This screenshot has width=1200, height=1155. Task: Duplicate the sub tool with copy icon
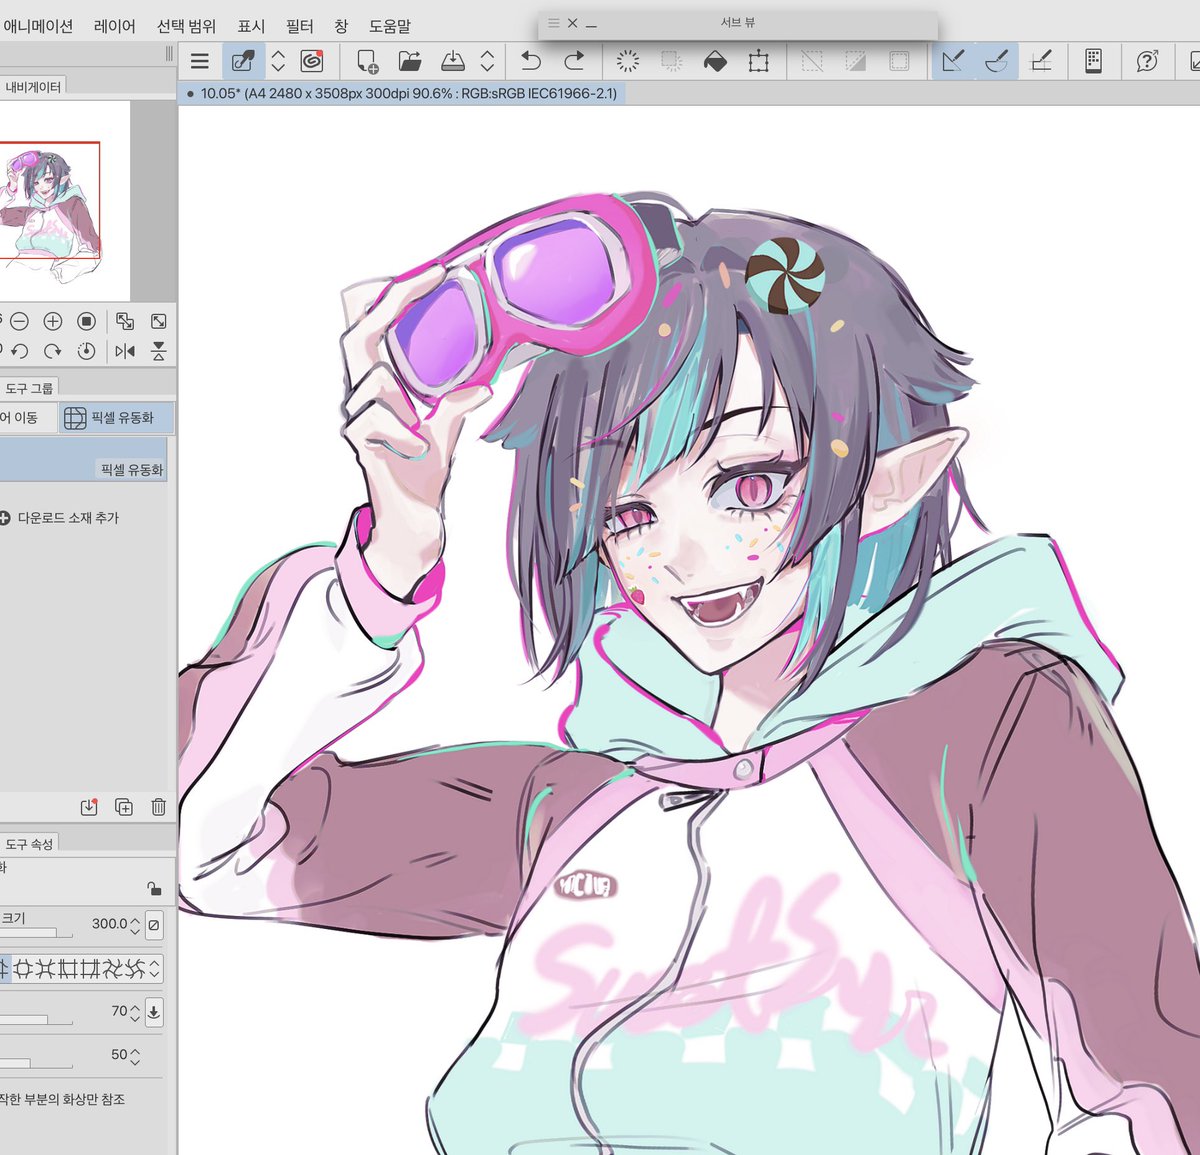point(124,807)
